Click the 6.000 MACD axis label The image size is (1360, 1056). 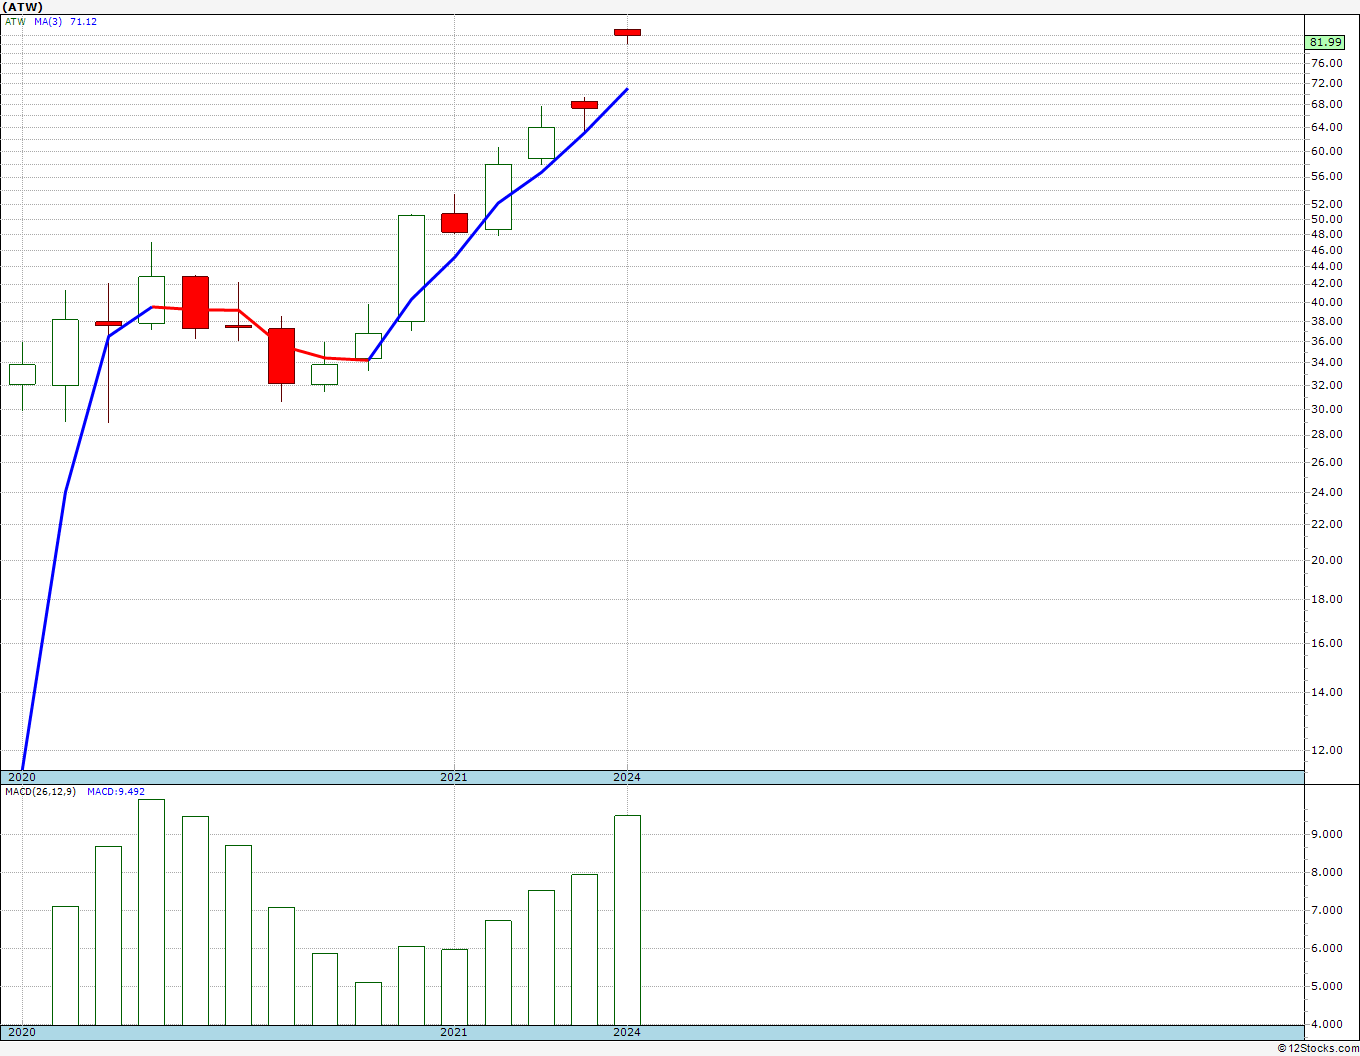1327,948
